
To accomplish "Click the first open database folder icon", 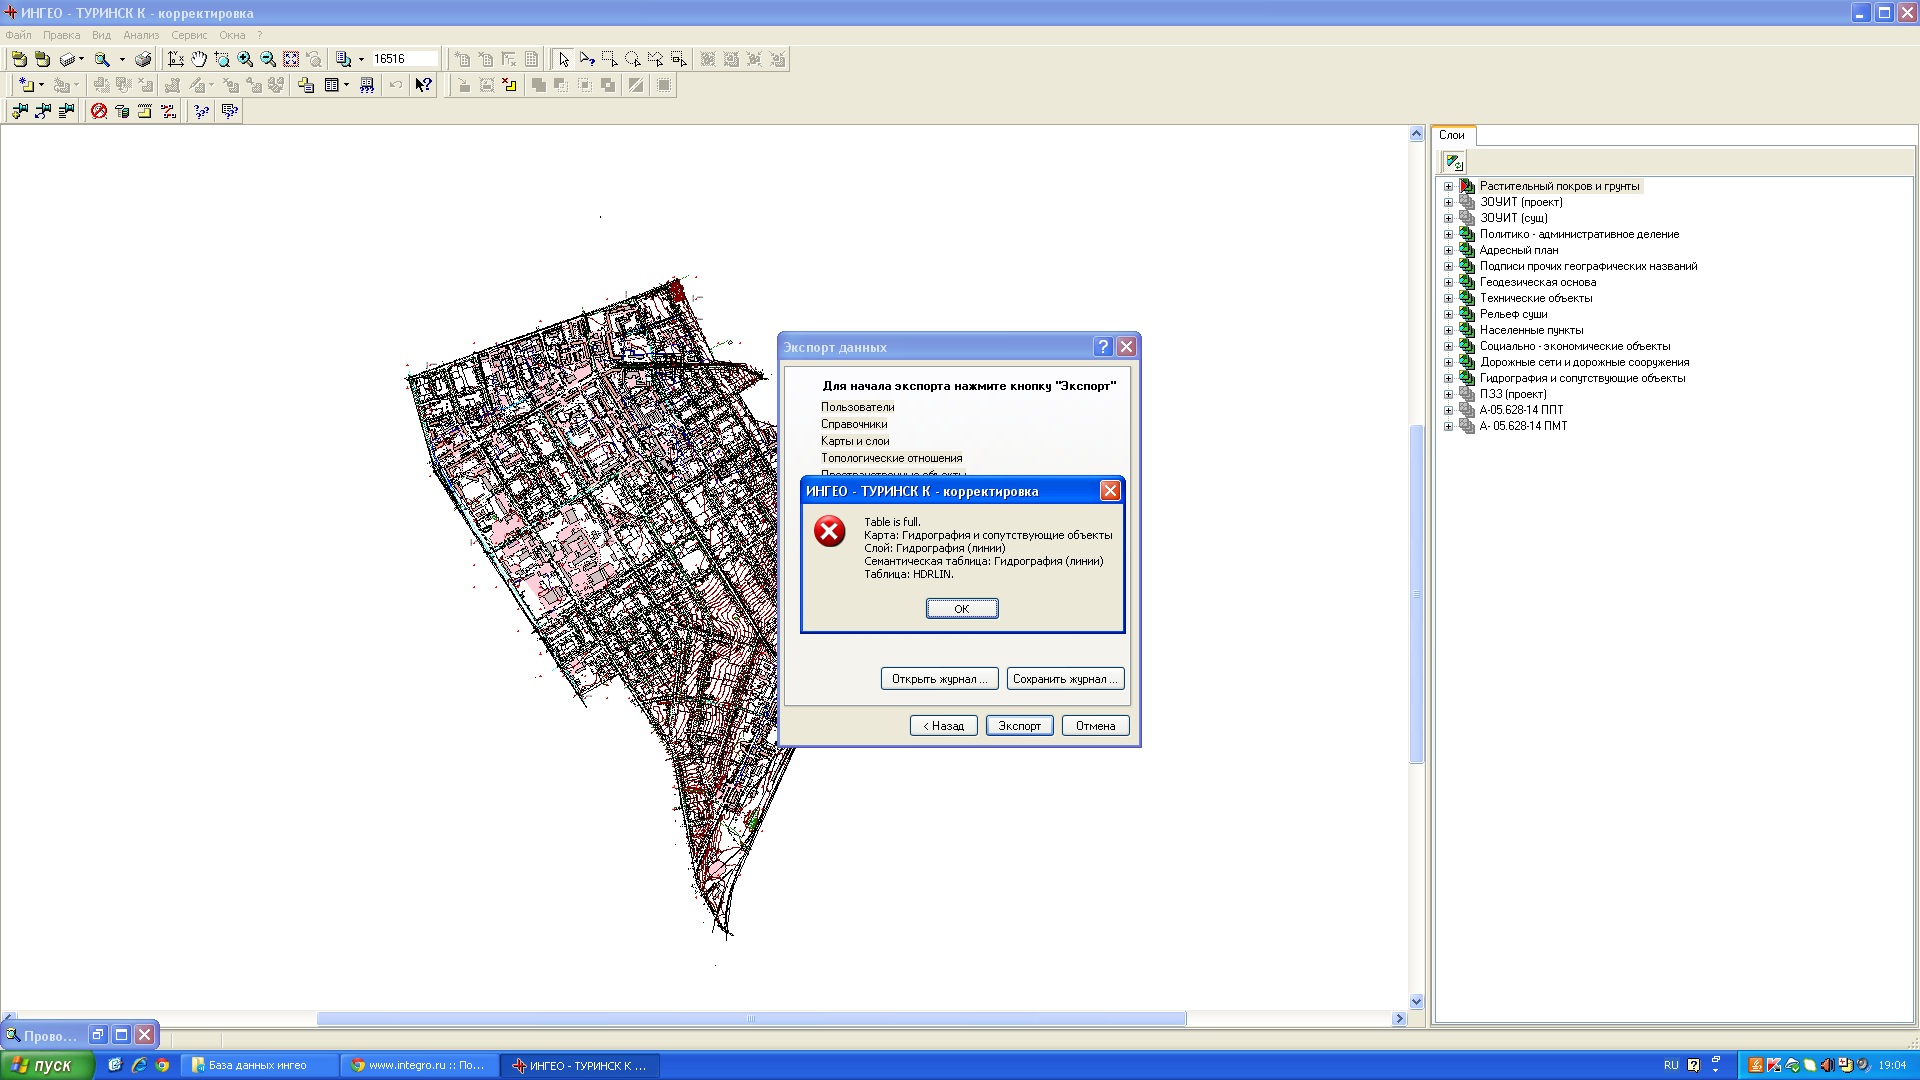I will click(19, 59).
